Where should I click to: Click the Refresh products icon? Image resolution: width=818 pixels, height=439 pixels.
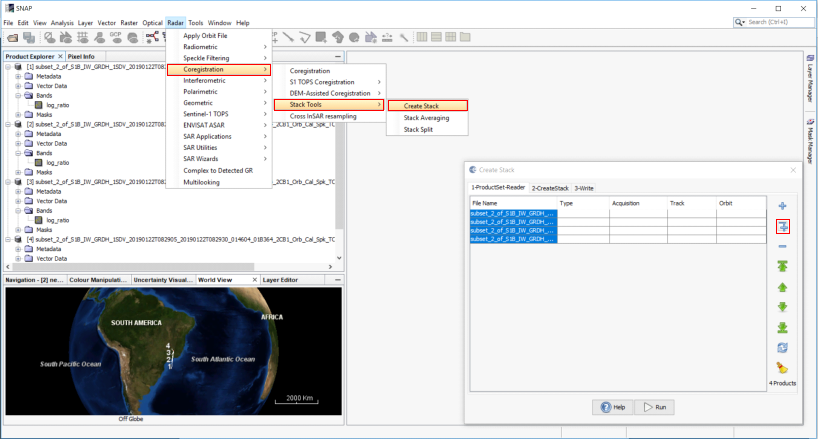pos(782,347)
